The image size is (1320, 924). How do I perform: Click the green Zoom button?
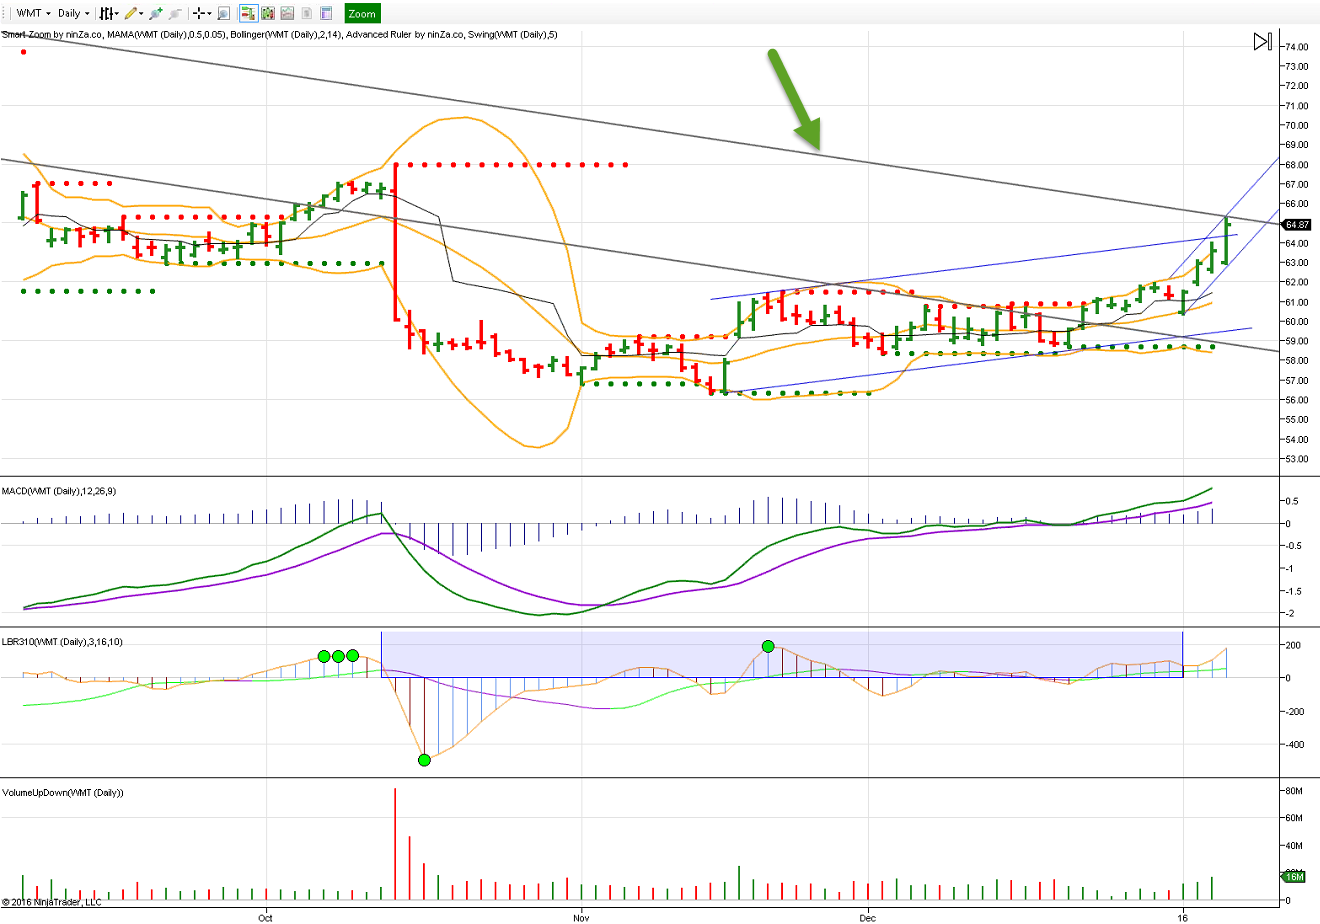click(362, 13)
